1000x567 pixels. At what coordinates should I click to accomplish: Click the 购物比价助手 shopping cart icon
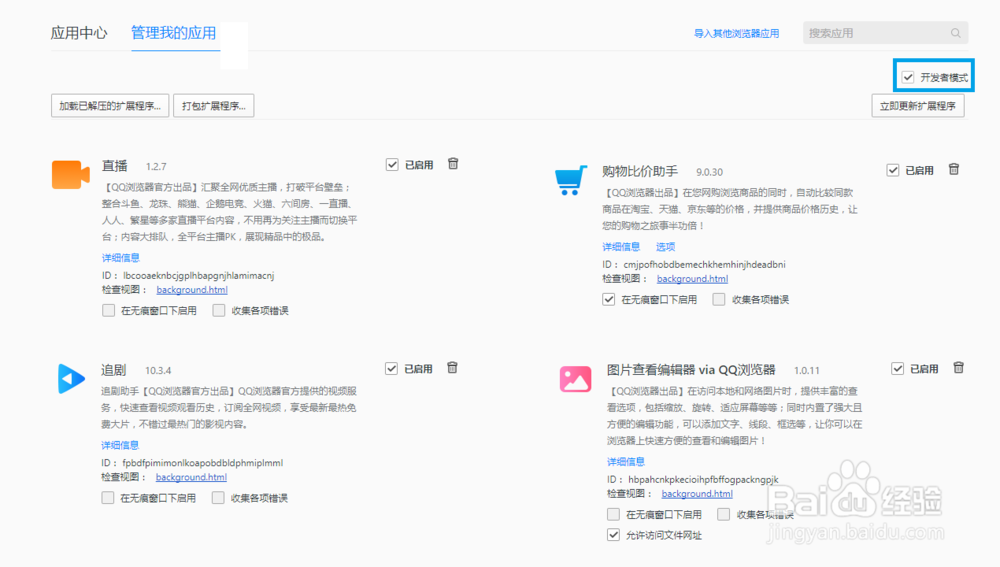coord(570,180)
